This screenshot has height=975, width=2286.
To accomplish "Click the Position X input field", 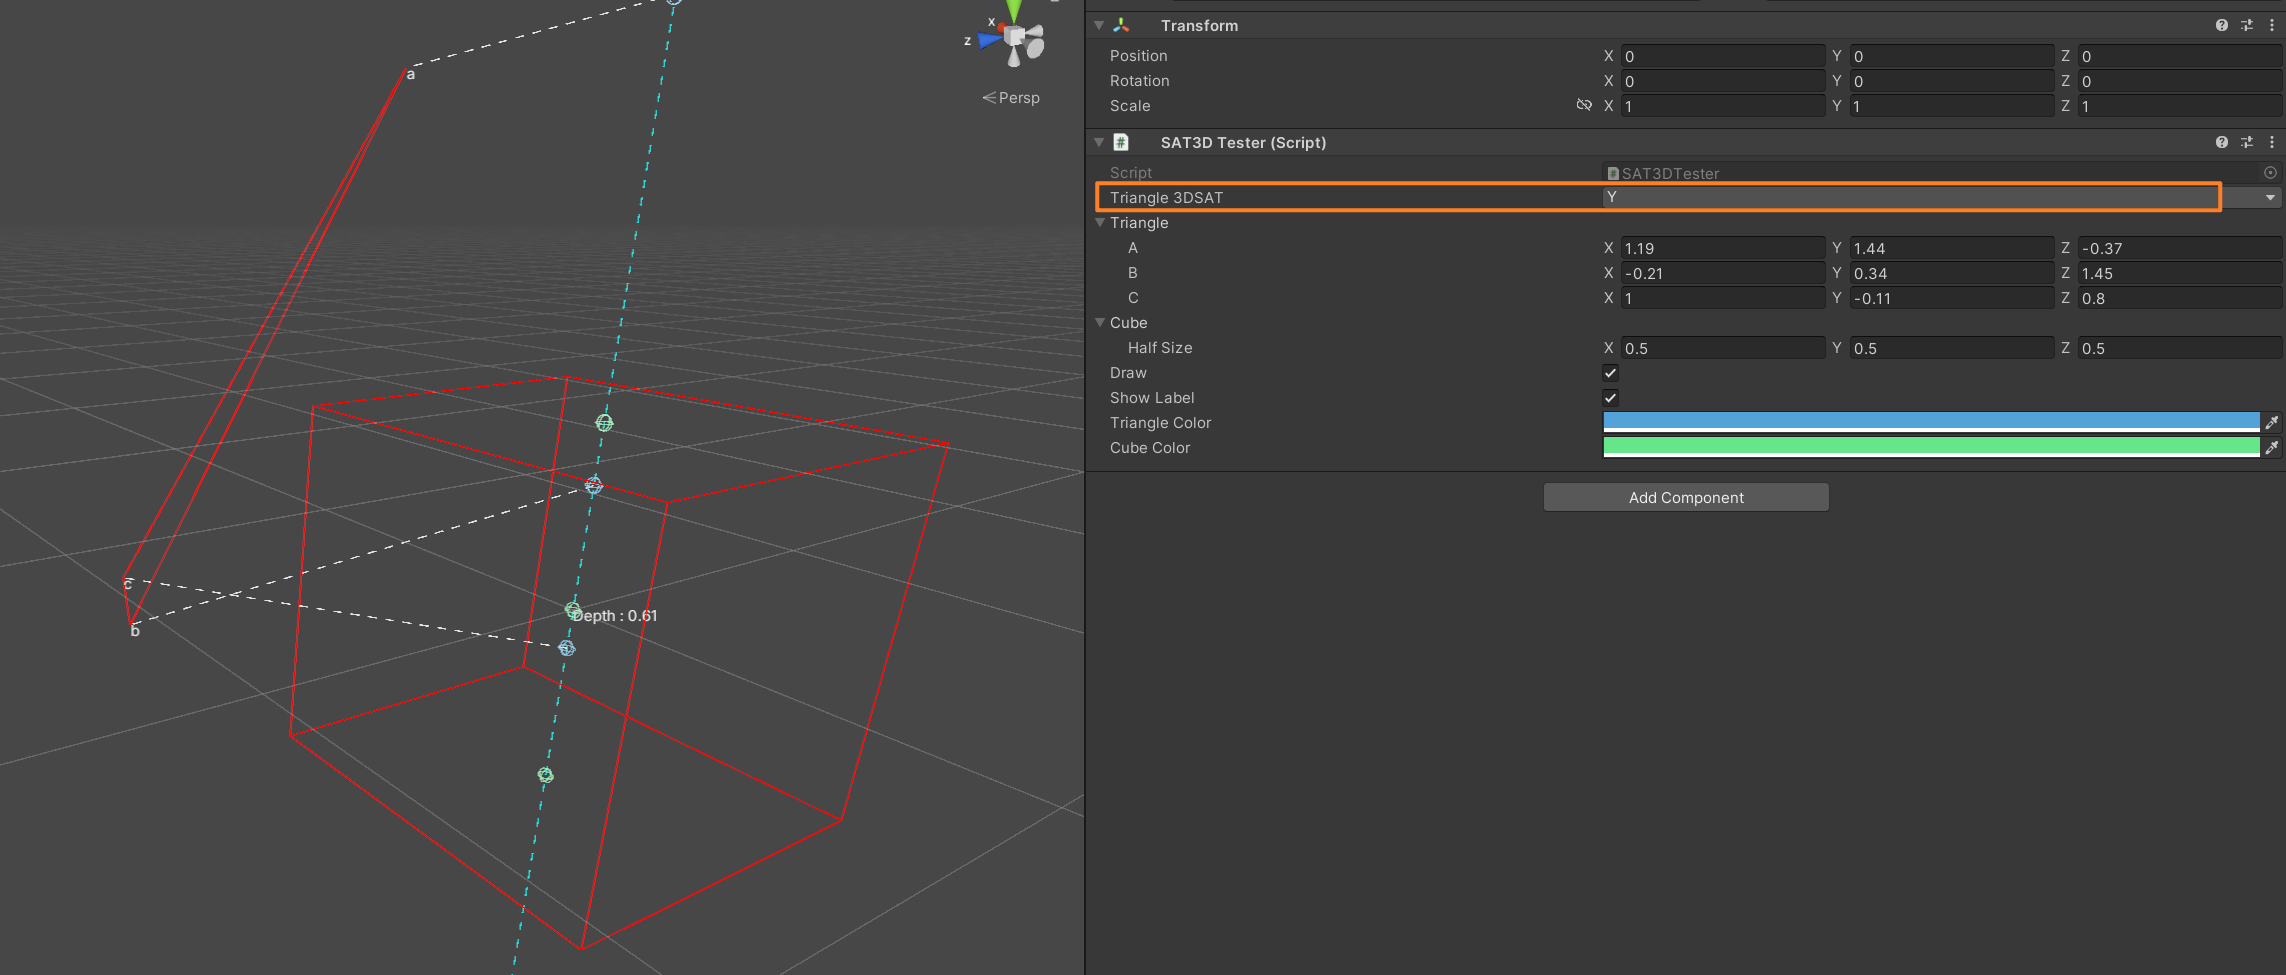I will pos(1722,55).
